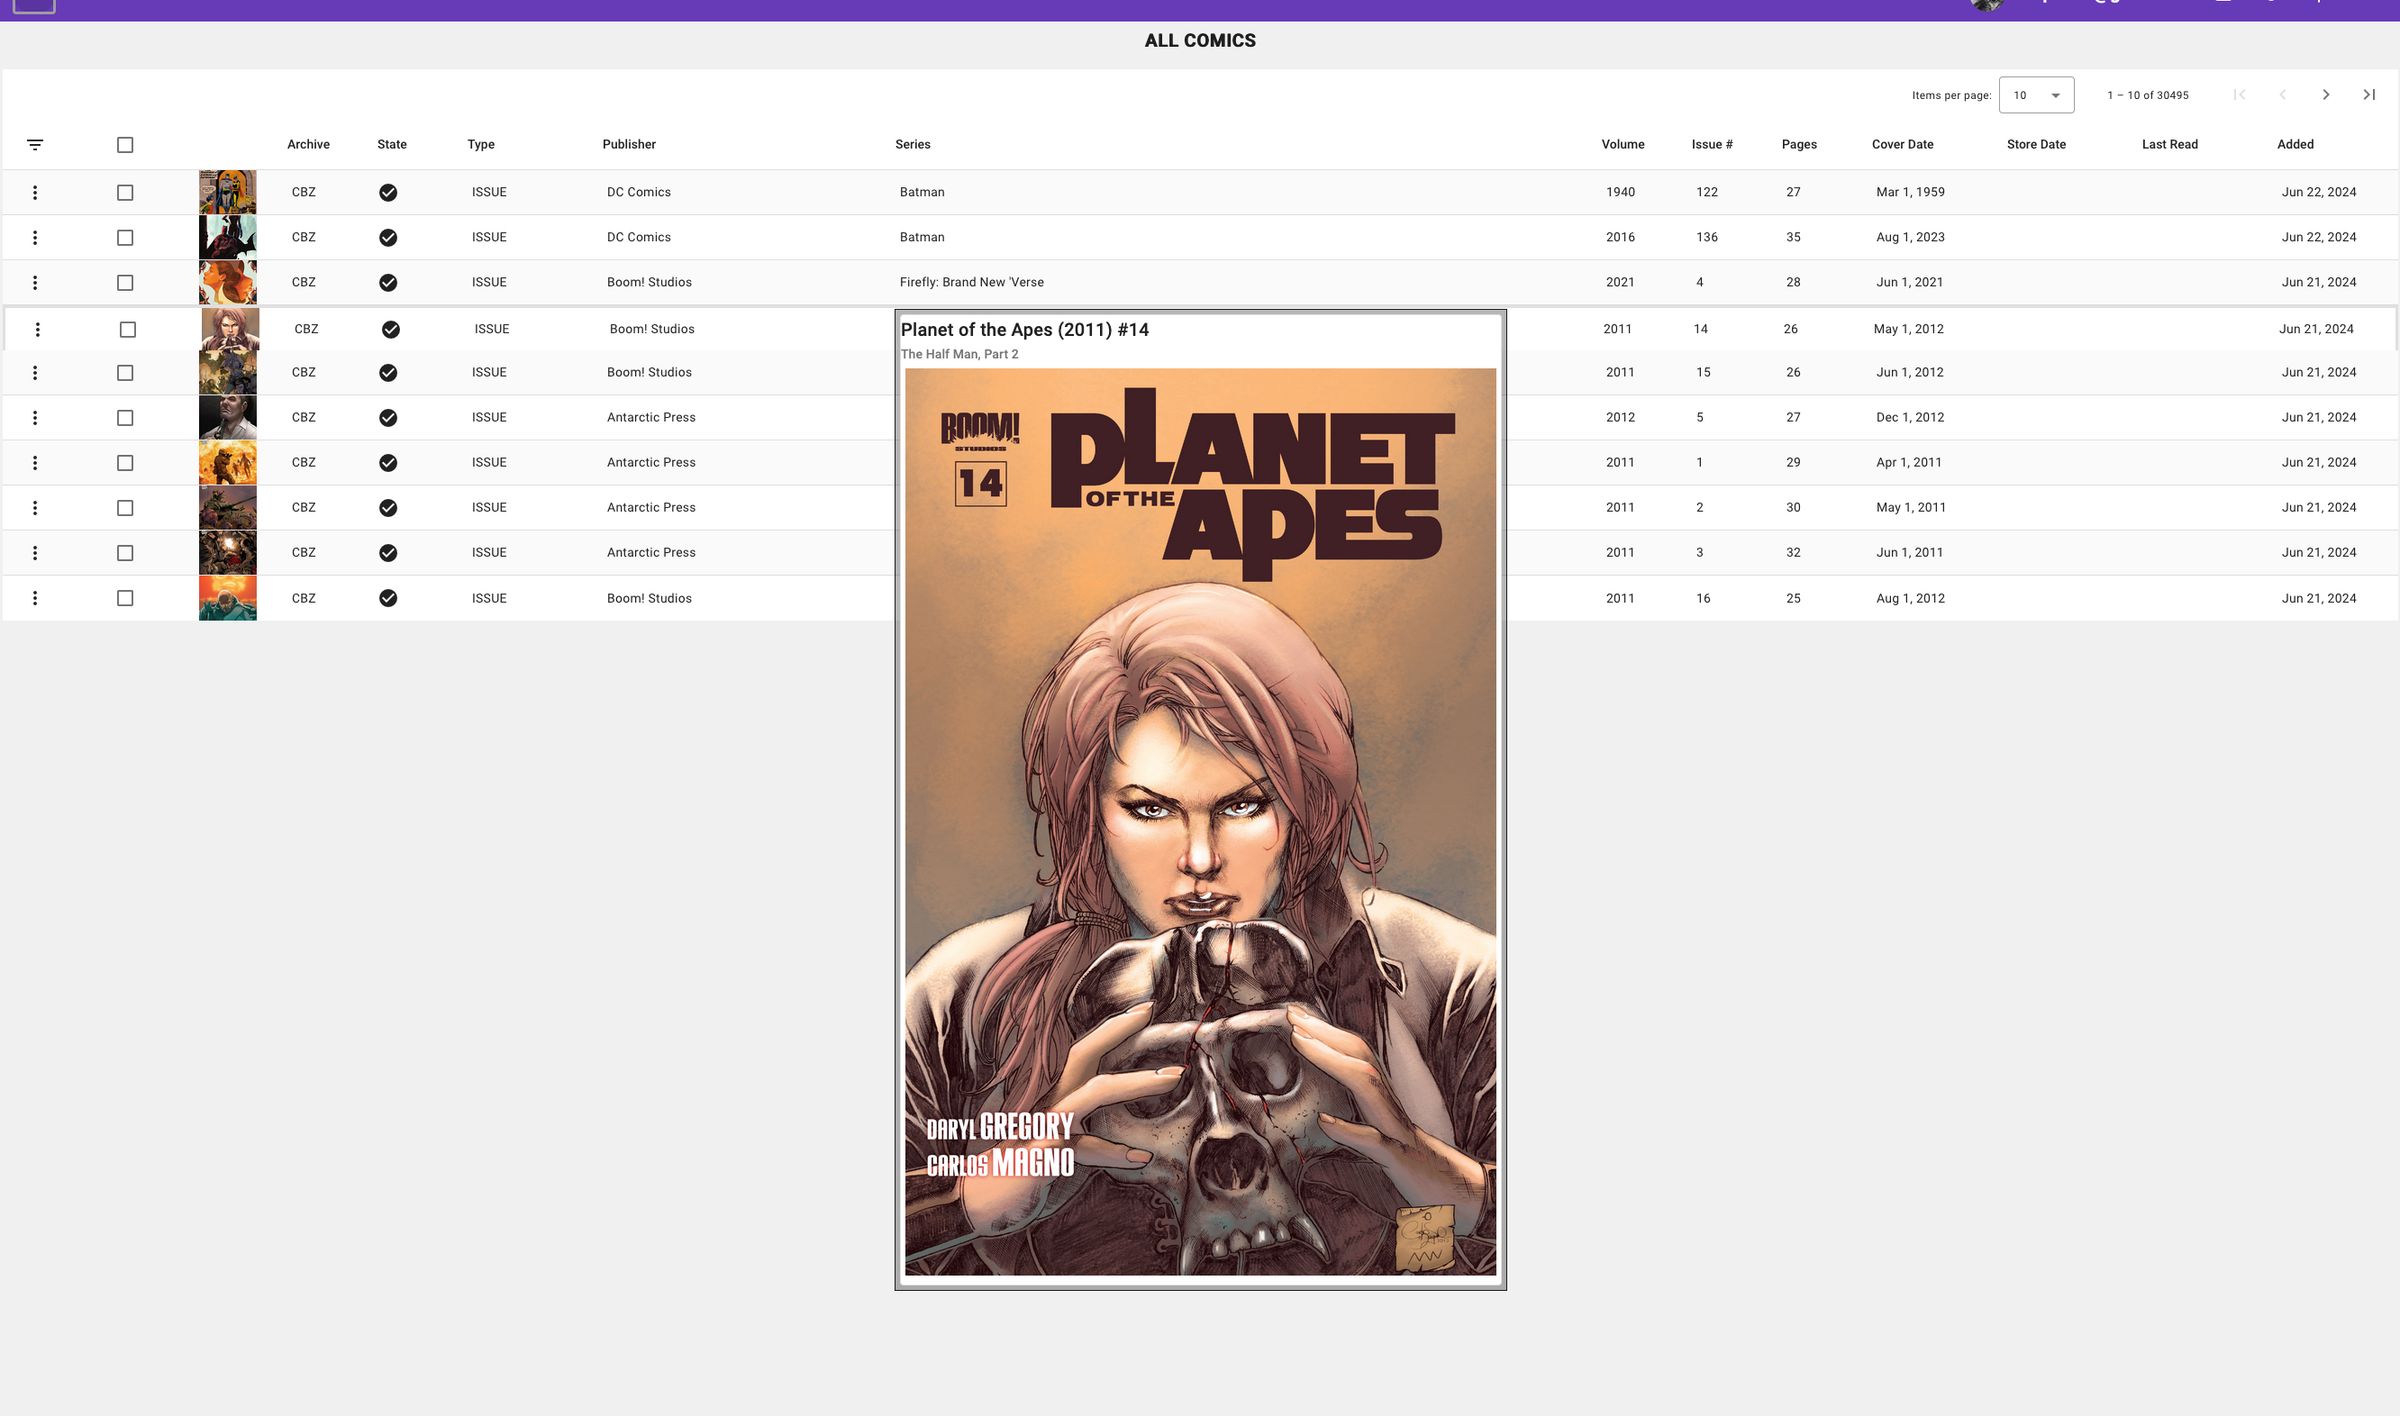Viewport: 2400px width, 1416px height.
Task: Click the previous page arrow button
Action: point(2284,94)
